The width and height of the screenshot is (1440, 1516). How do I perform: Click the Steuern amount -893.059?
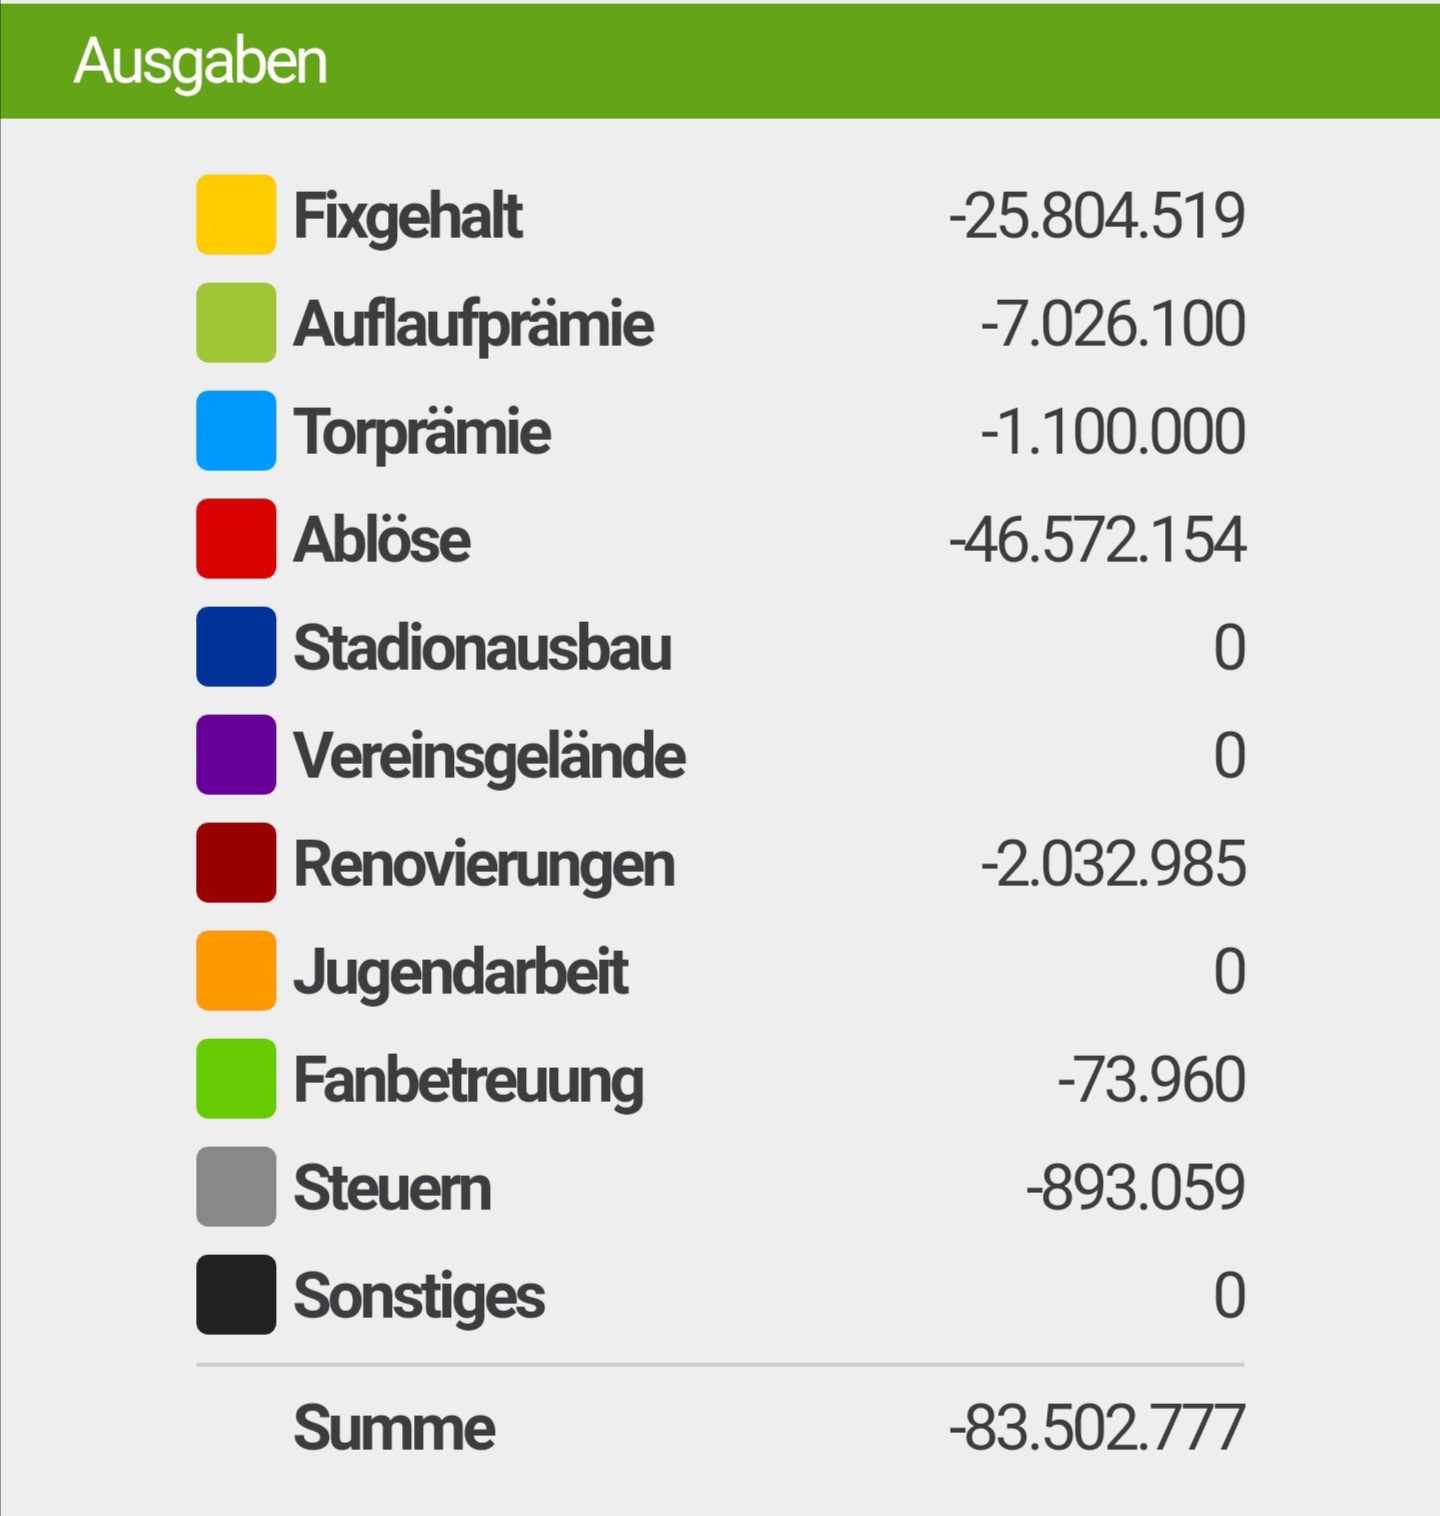tap(1135, 1188)
